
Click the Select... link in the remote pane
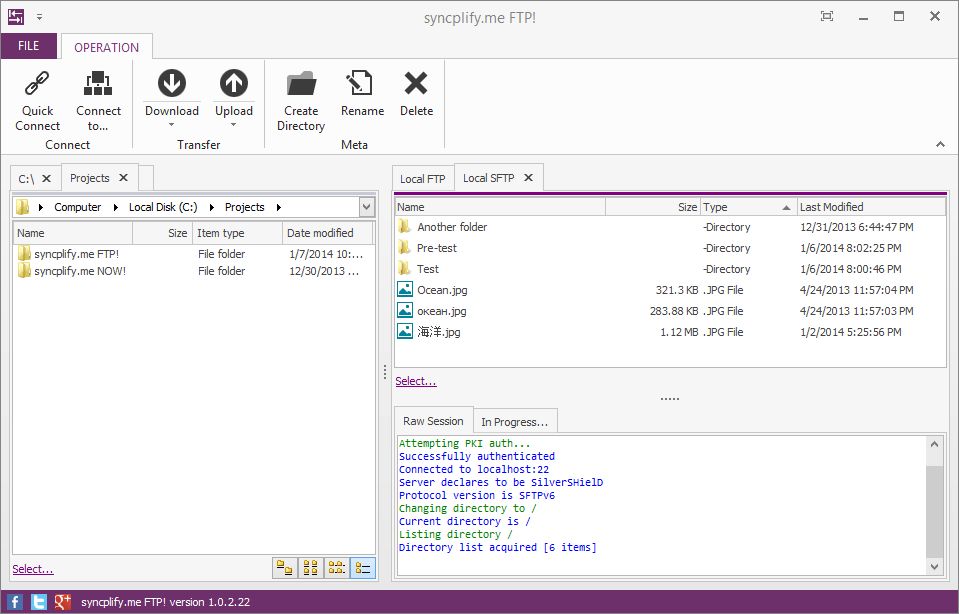click(x=414, y=380)
